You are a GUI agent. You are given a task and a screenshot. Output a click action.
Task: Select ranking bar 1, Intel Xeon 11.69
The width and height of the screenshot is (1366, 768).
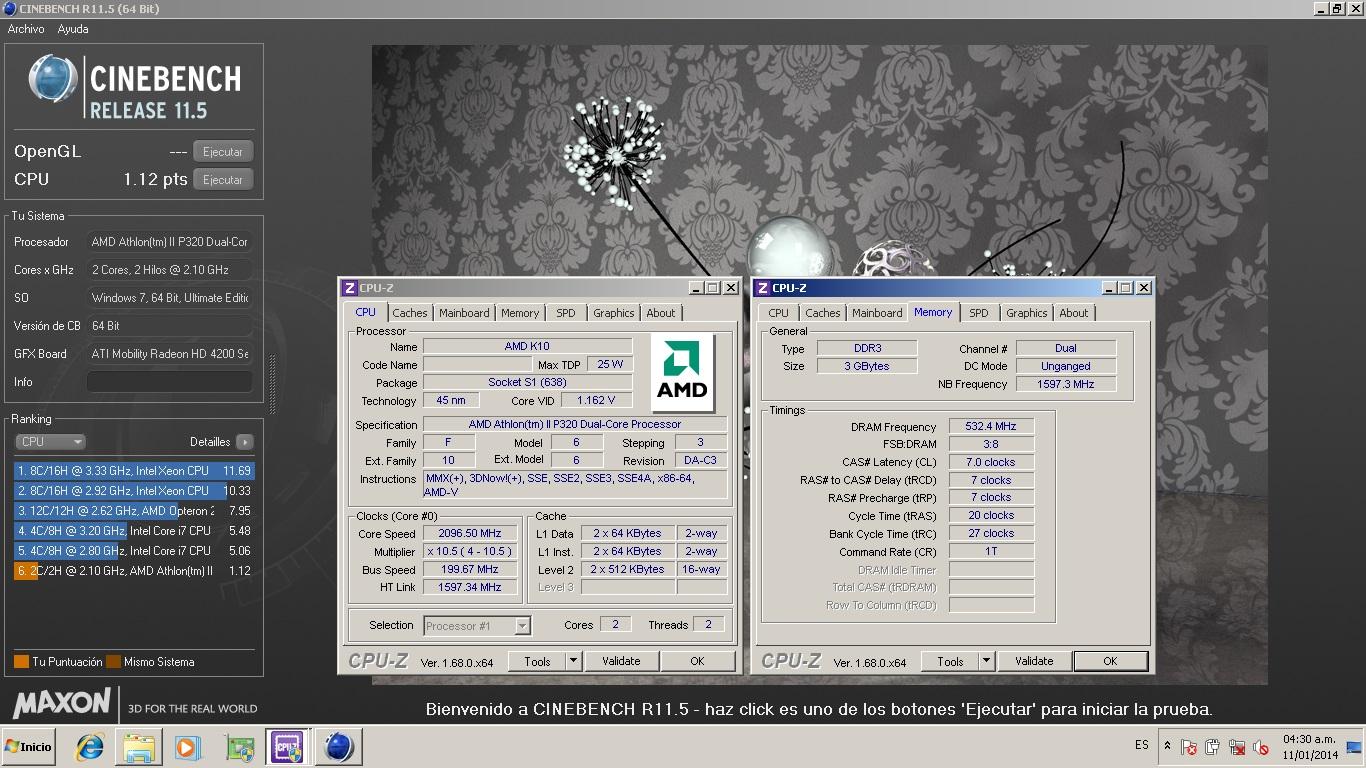click(134, 471)
